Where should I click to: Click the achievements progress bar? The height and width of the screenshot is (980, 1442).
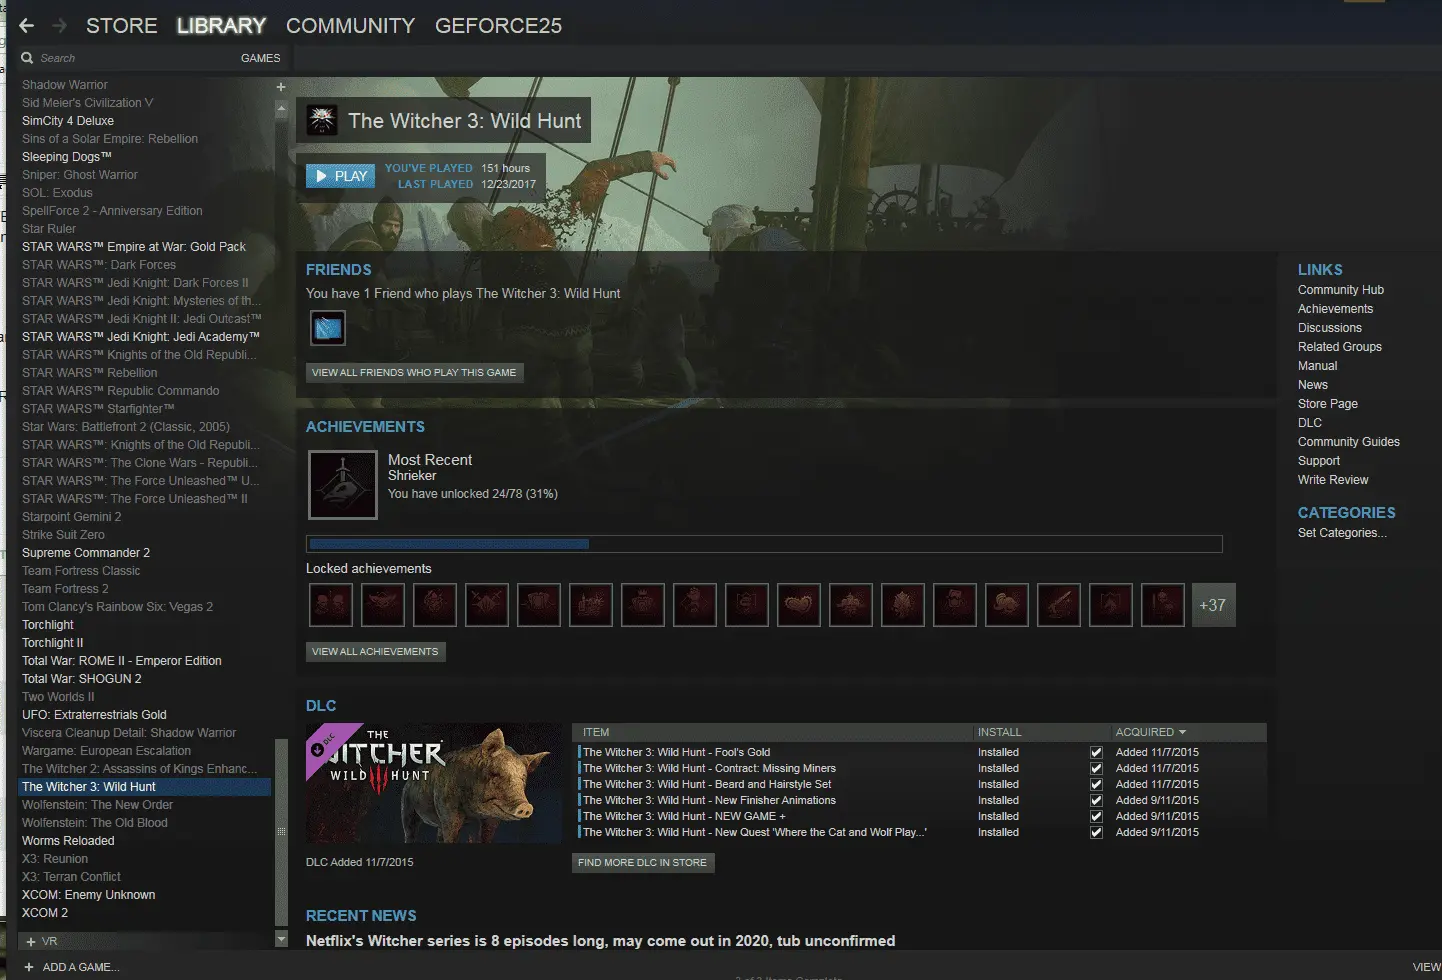click(764, 544)
